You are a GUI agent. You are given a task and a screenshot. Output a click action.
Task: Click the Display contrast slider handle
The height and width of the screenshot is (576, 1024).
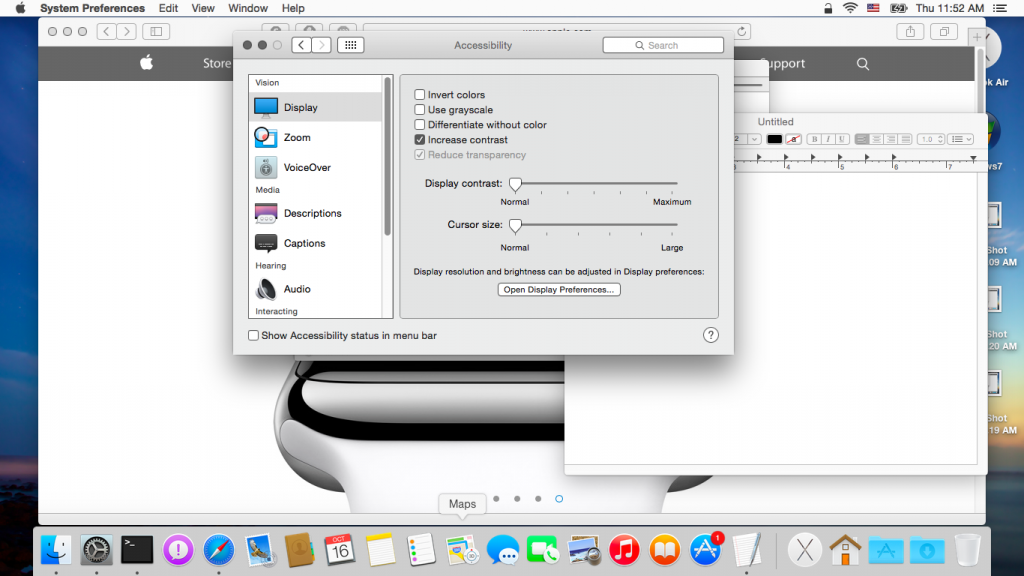click(515, 185)
